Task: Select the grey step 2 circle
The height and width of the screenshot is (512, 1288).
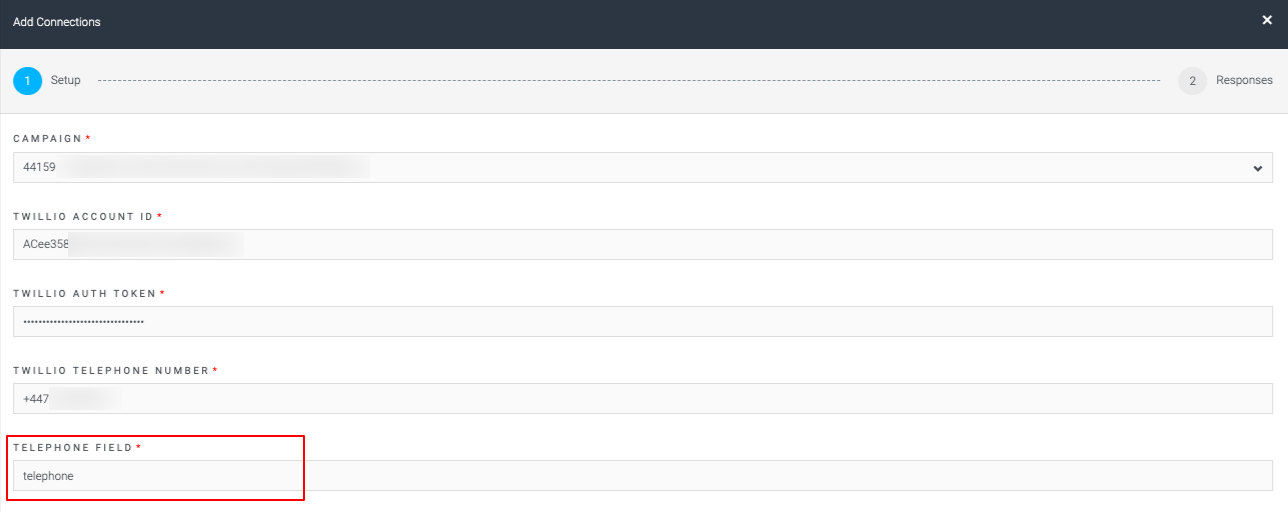Action: 1192,81
